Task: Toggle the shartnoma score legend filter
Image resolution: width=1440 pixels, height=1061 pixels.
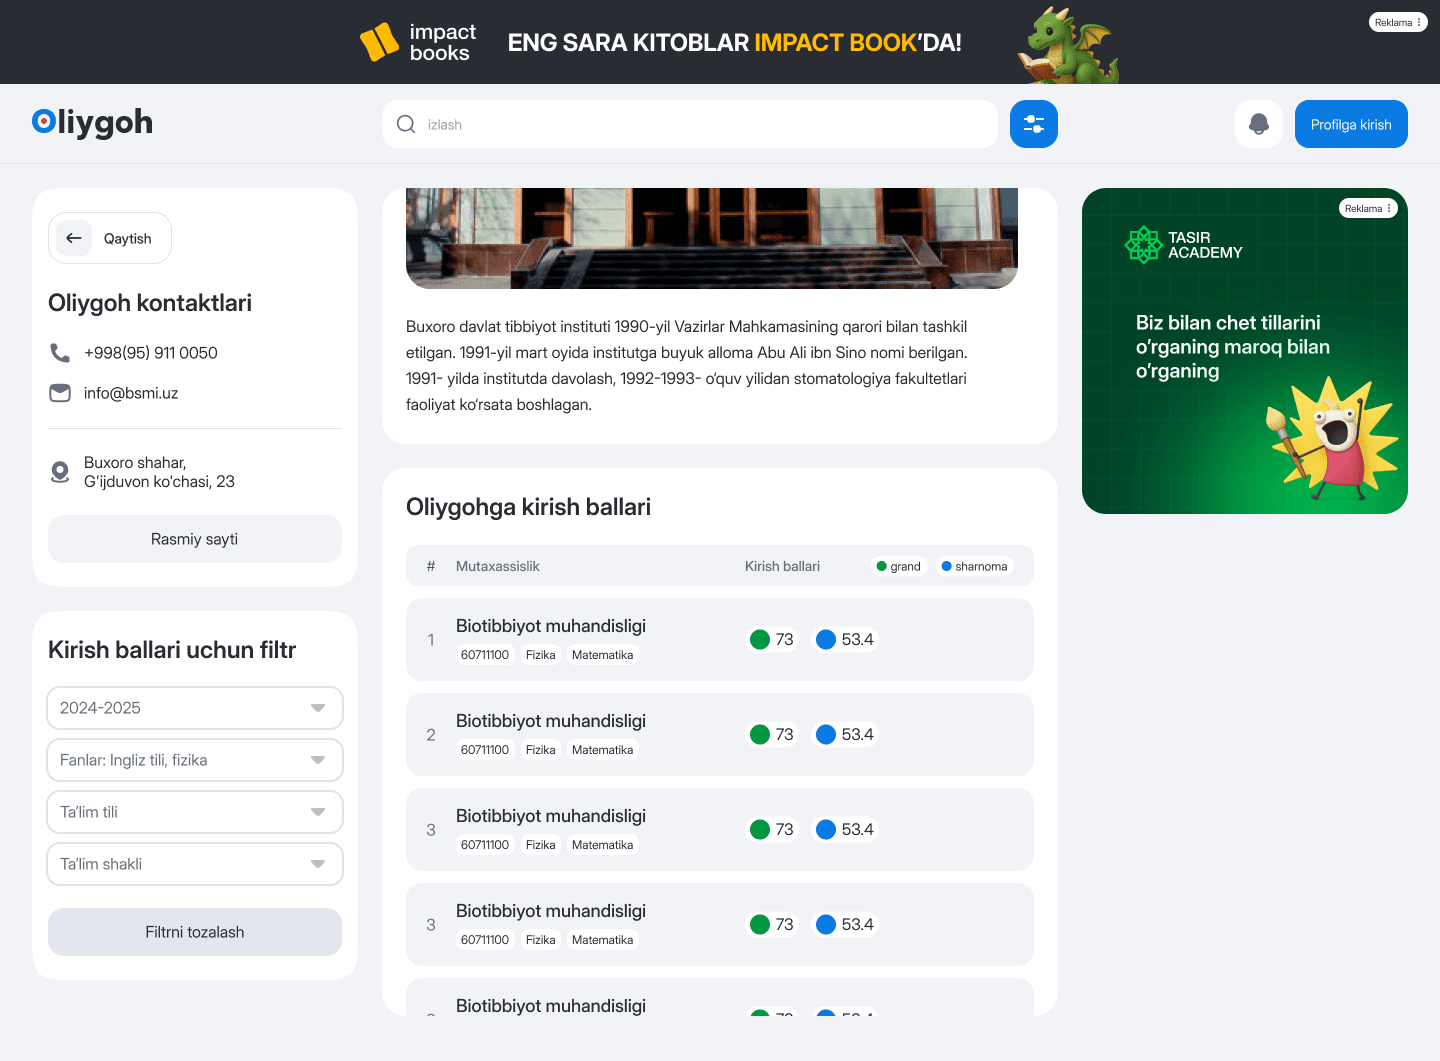Action: click(x=974, y=566)
